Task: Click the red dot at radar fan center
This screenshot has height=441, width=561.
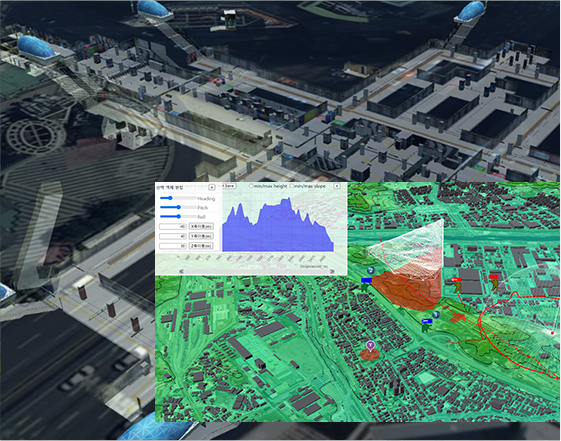Action: point(552,333)
